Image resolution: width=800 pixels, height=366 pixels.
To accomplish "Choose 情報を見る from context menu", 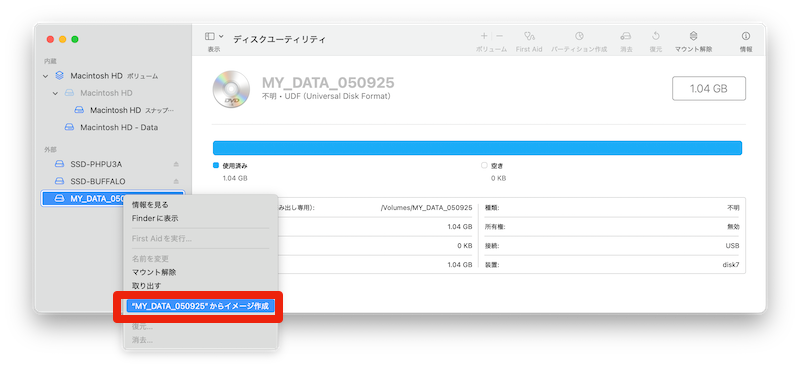I will (x=150, y=205).
